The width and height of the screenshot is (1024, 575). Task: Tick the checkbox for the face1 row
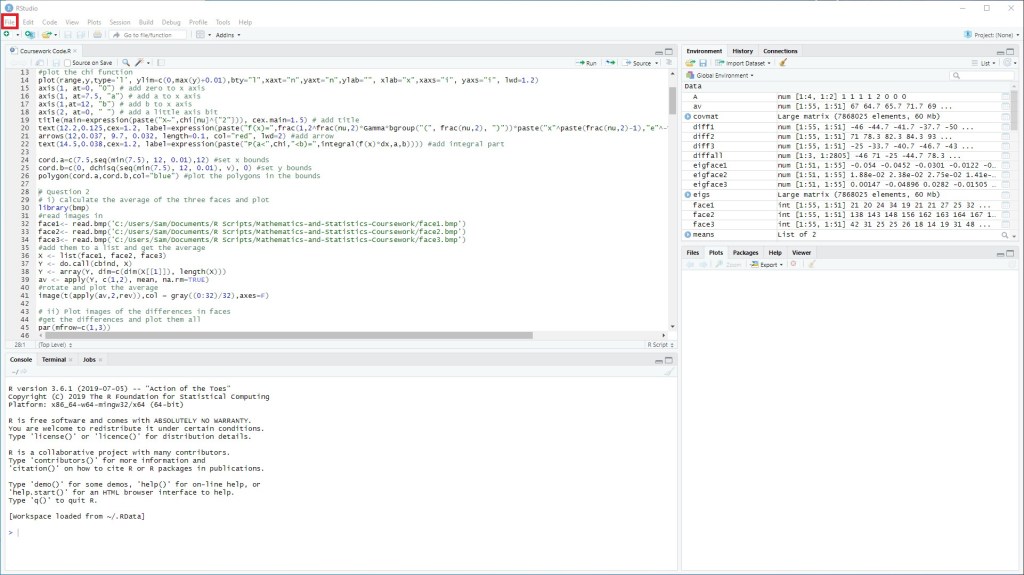click(1006, 205)
